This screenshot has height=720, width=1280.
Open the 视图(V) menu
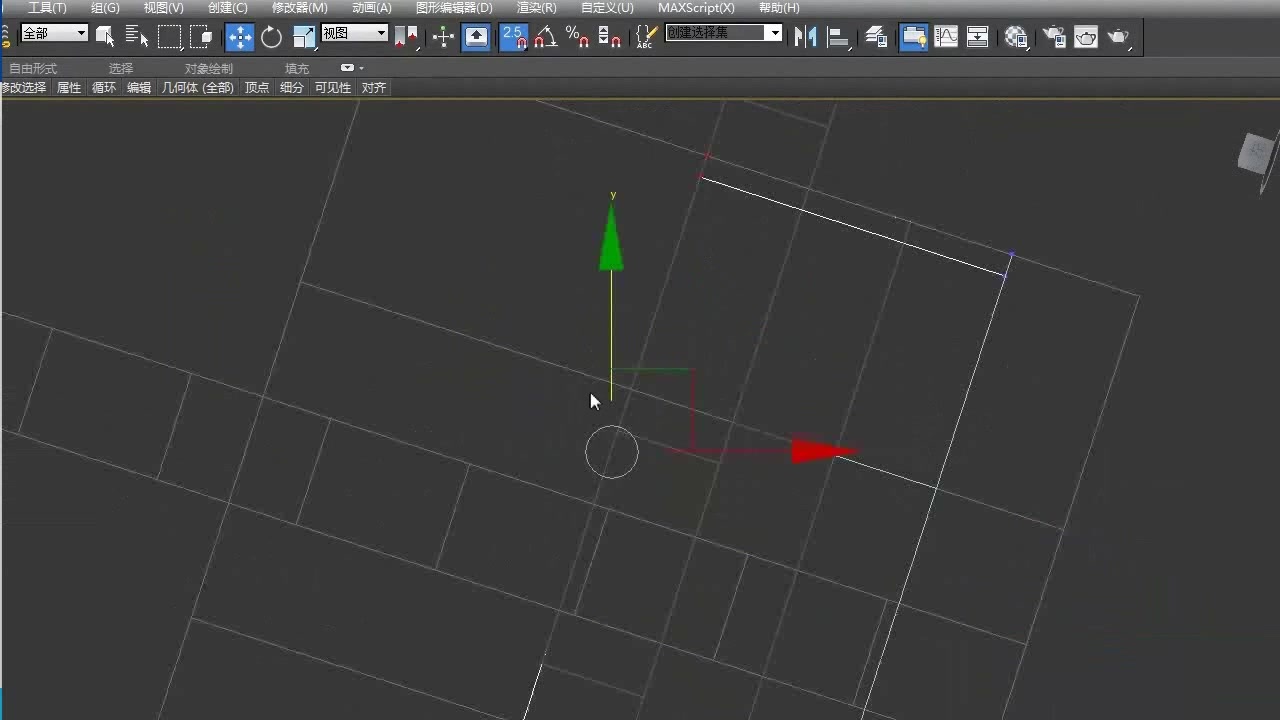tap(163, 8)
